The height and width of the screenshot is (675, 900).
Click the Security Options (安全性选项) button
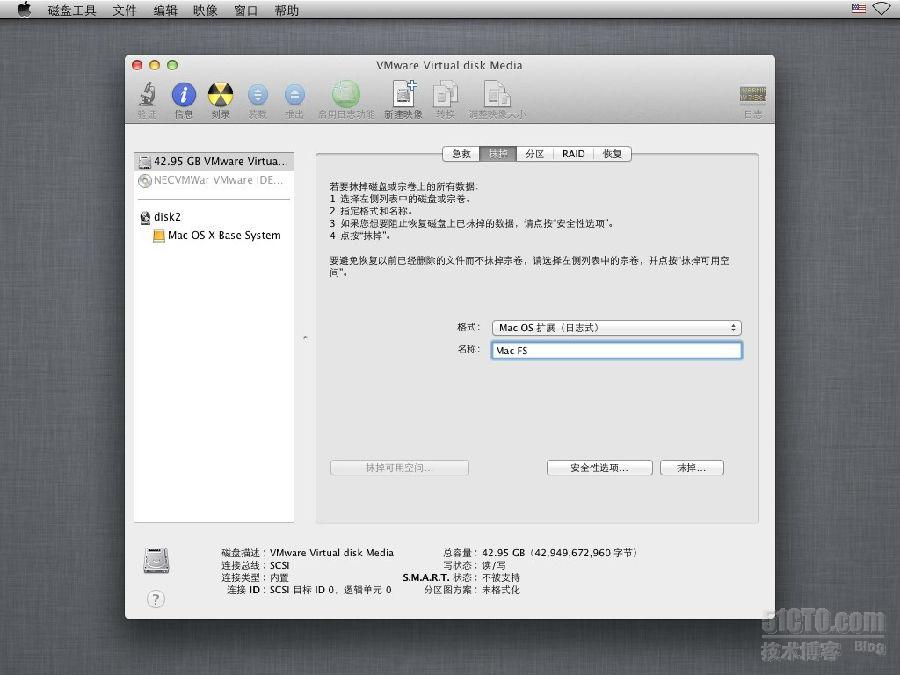coord(600,468)
